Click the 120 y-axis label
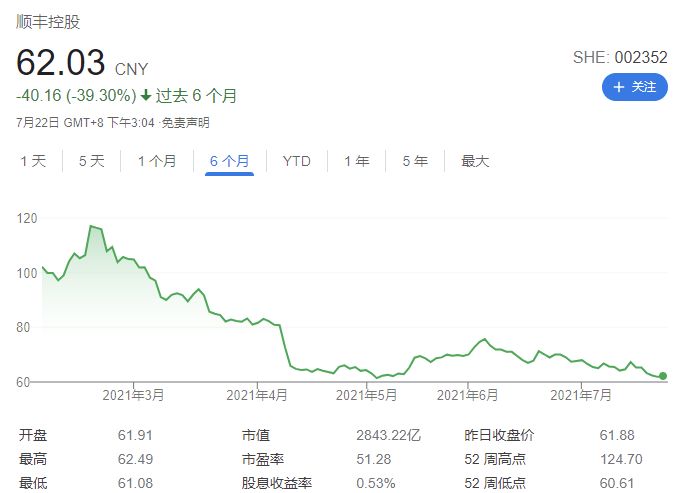This screenshot has height=493, width=697. [x=27, y=219]
